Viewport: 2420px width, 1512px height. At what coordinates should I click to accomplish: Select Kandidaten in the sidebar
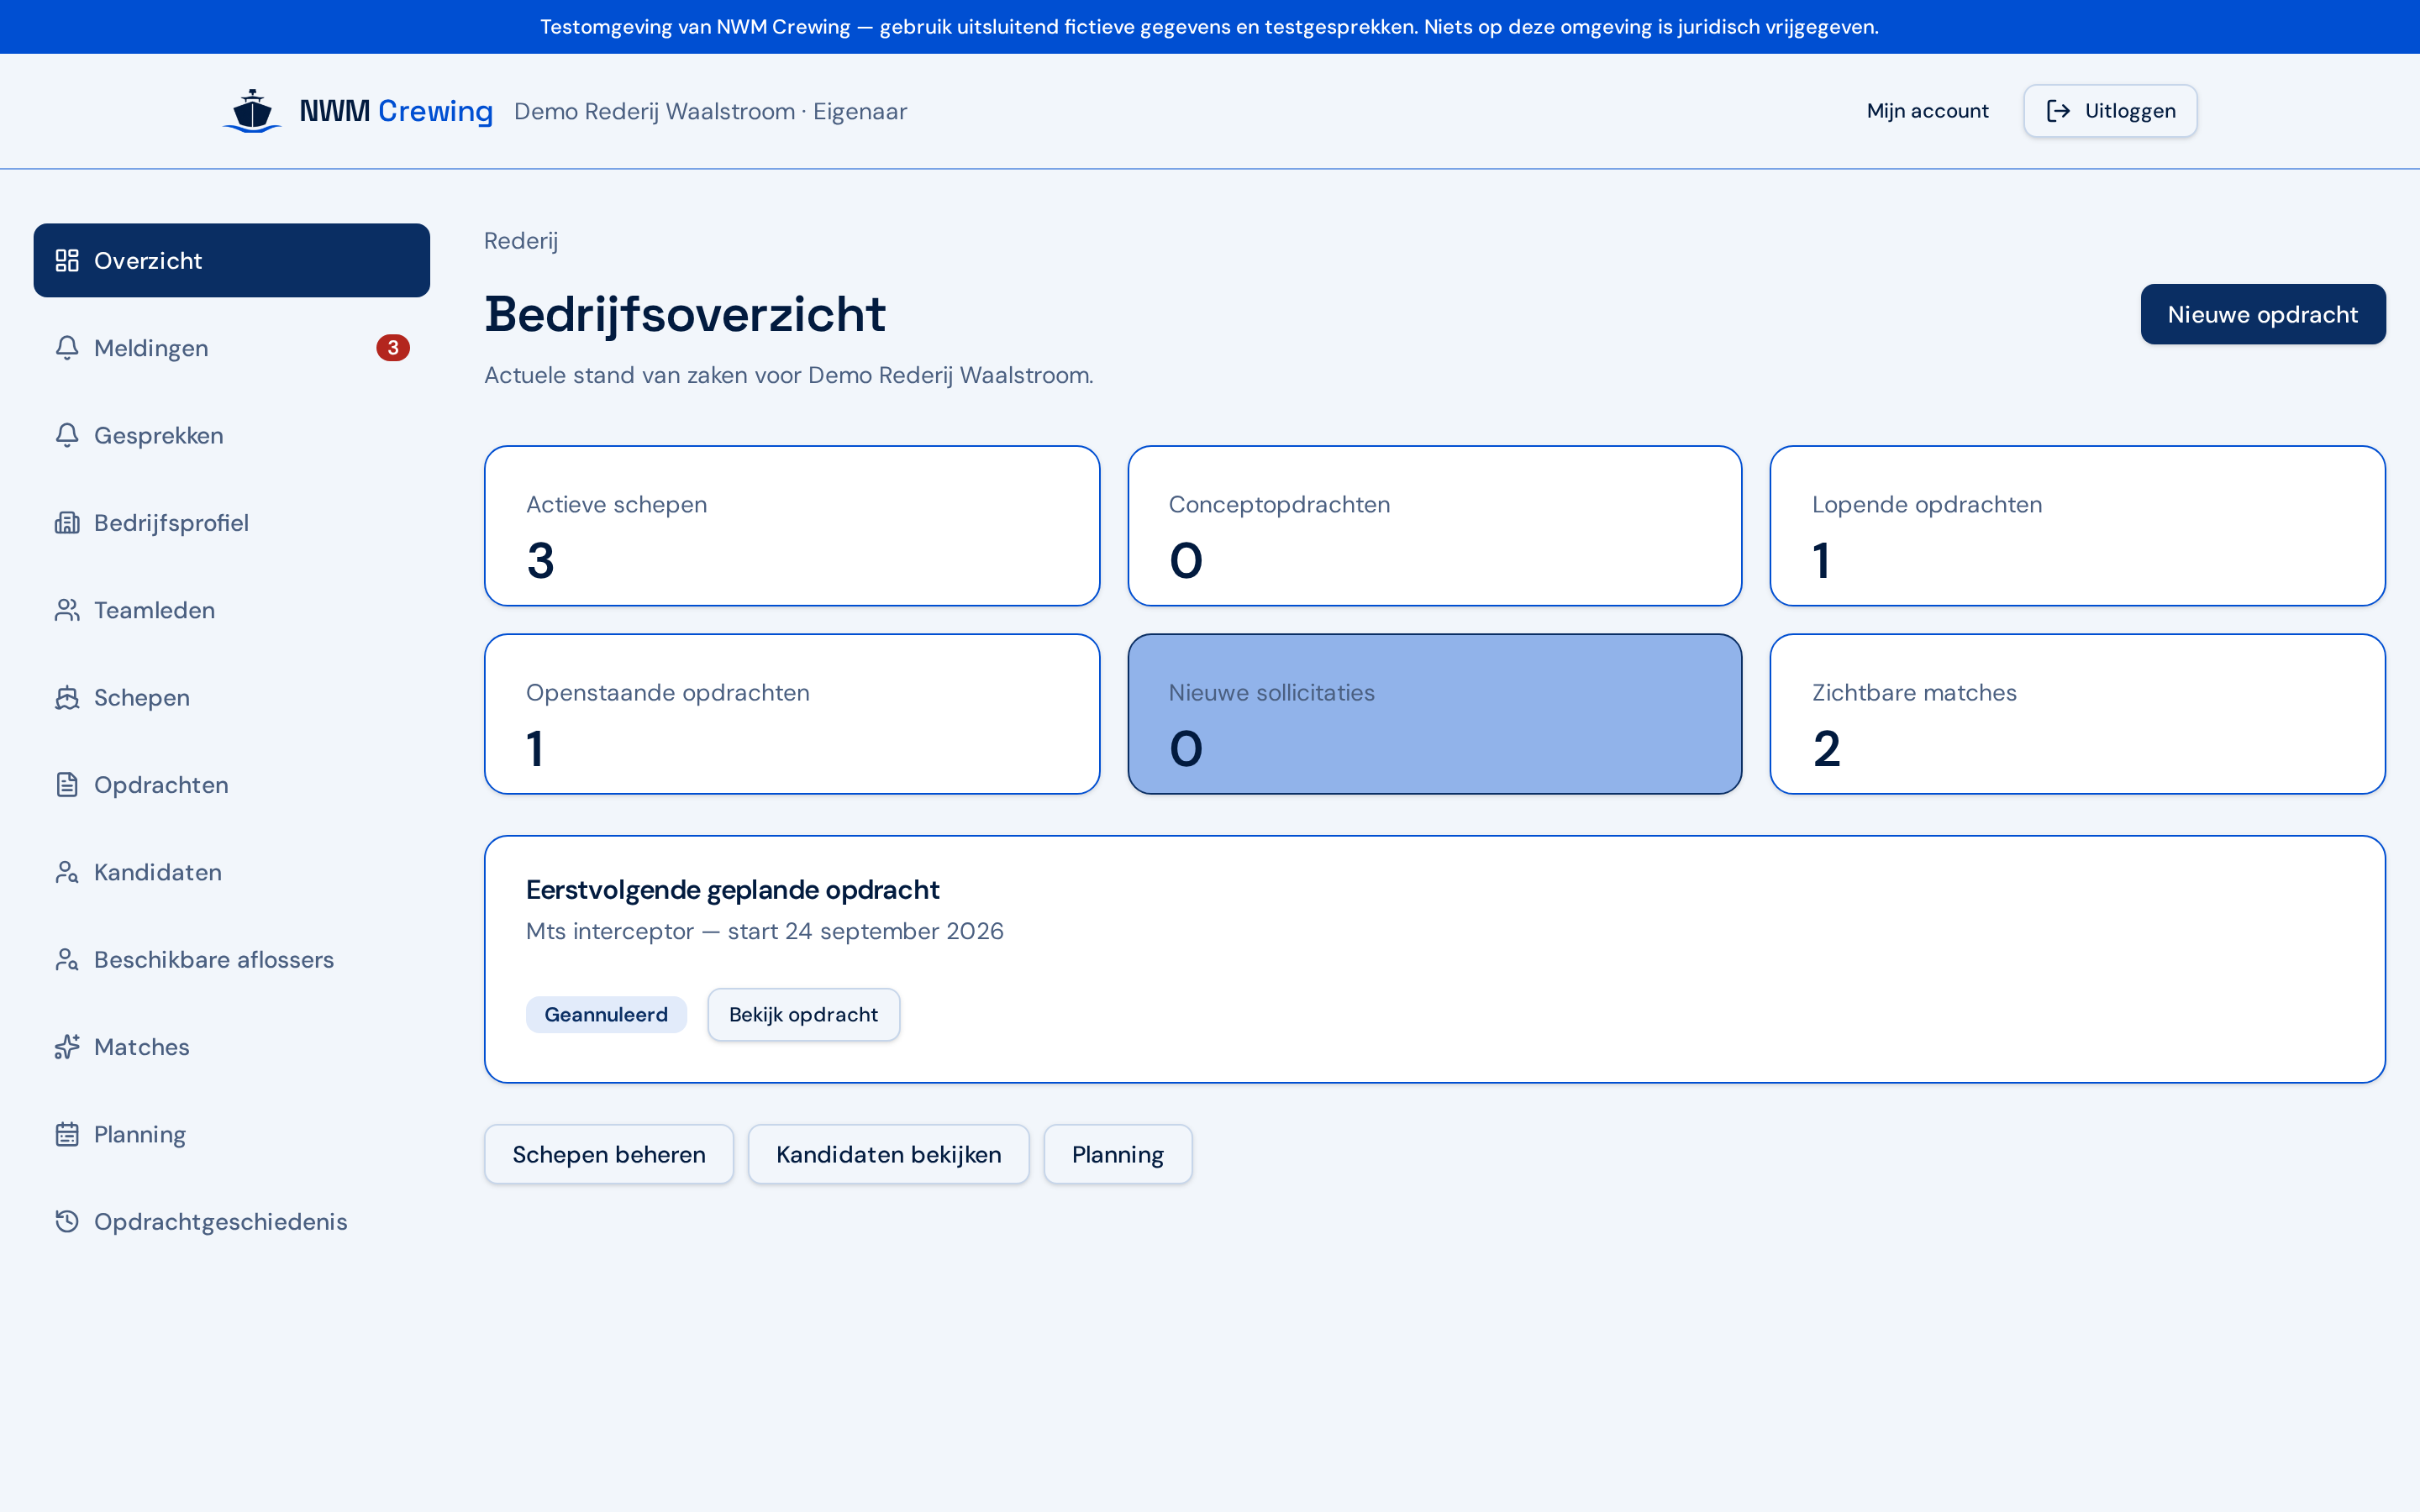click(x=232, y=872)
